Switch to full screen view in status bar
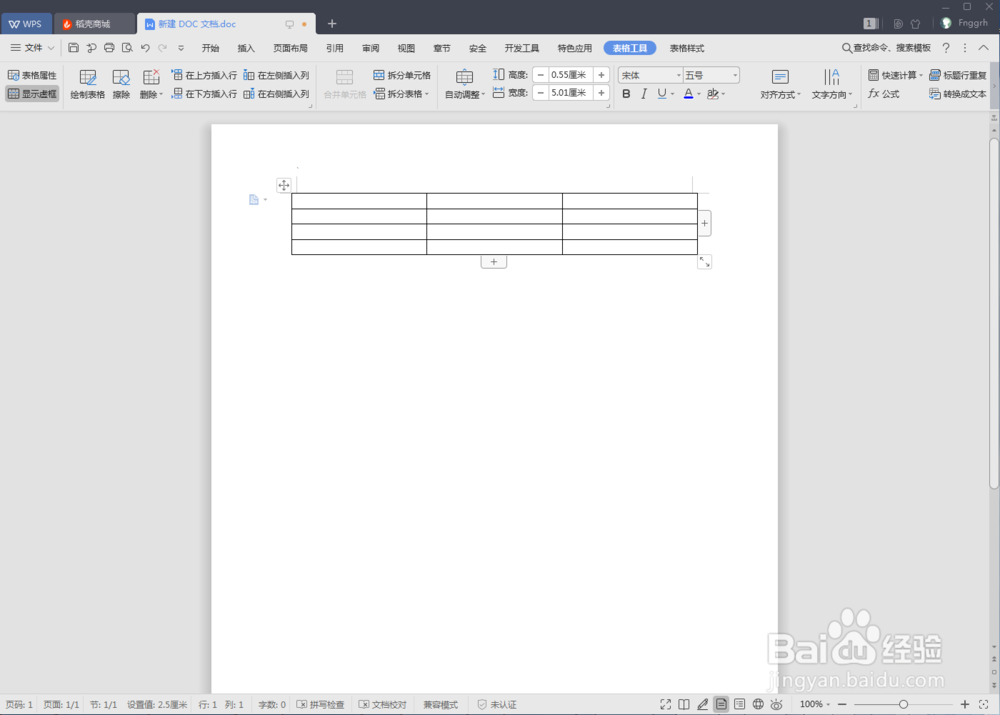This screenshot has height=715, width=1000. [x=665, y=704]
